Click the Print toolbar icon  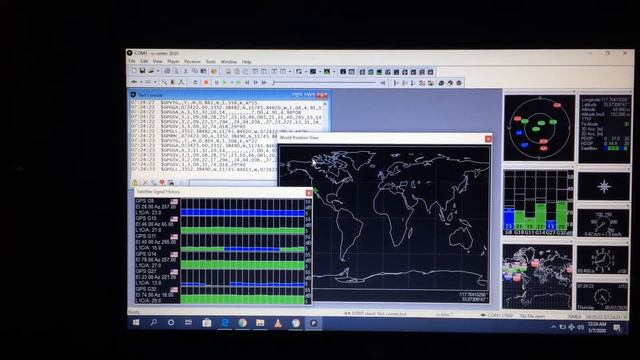pyautogui.click(x=167, y=71)
